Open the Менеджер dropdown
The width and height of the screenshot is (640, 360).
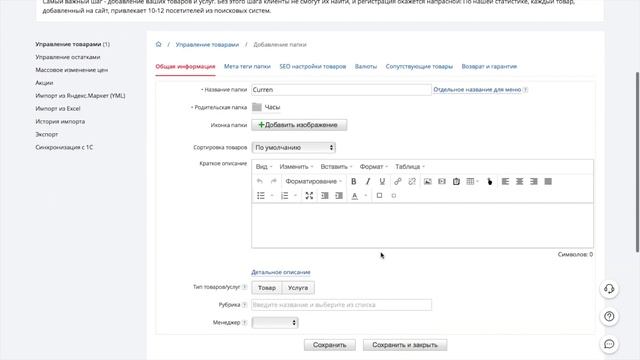275,323
